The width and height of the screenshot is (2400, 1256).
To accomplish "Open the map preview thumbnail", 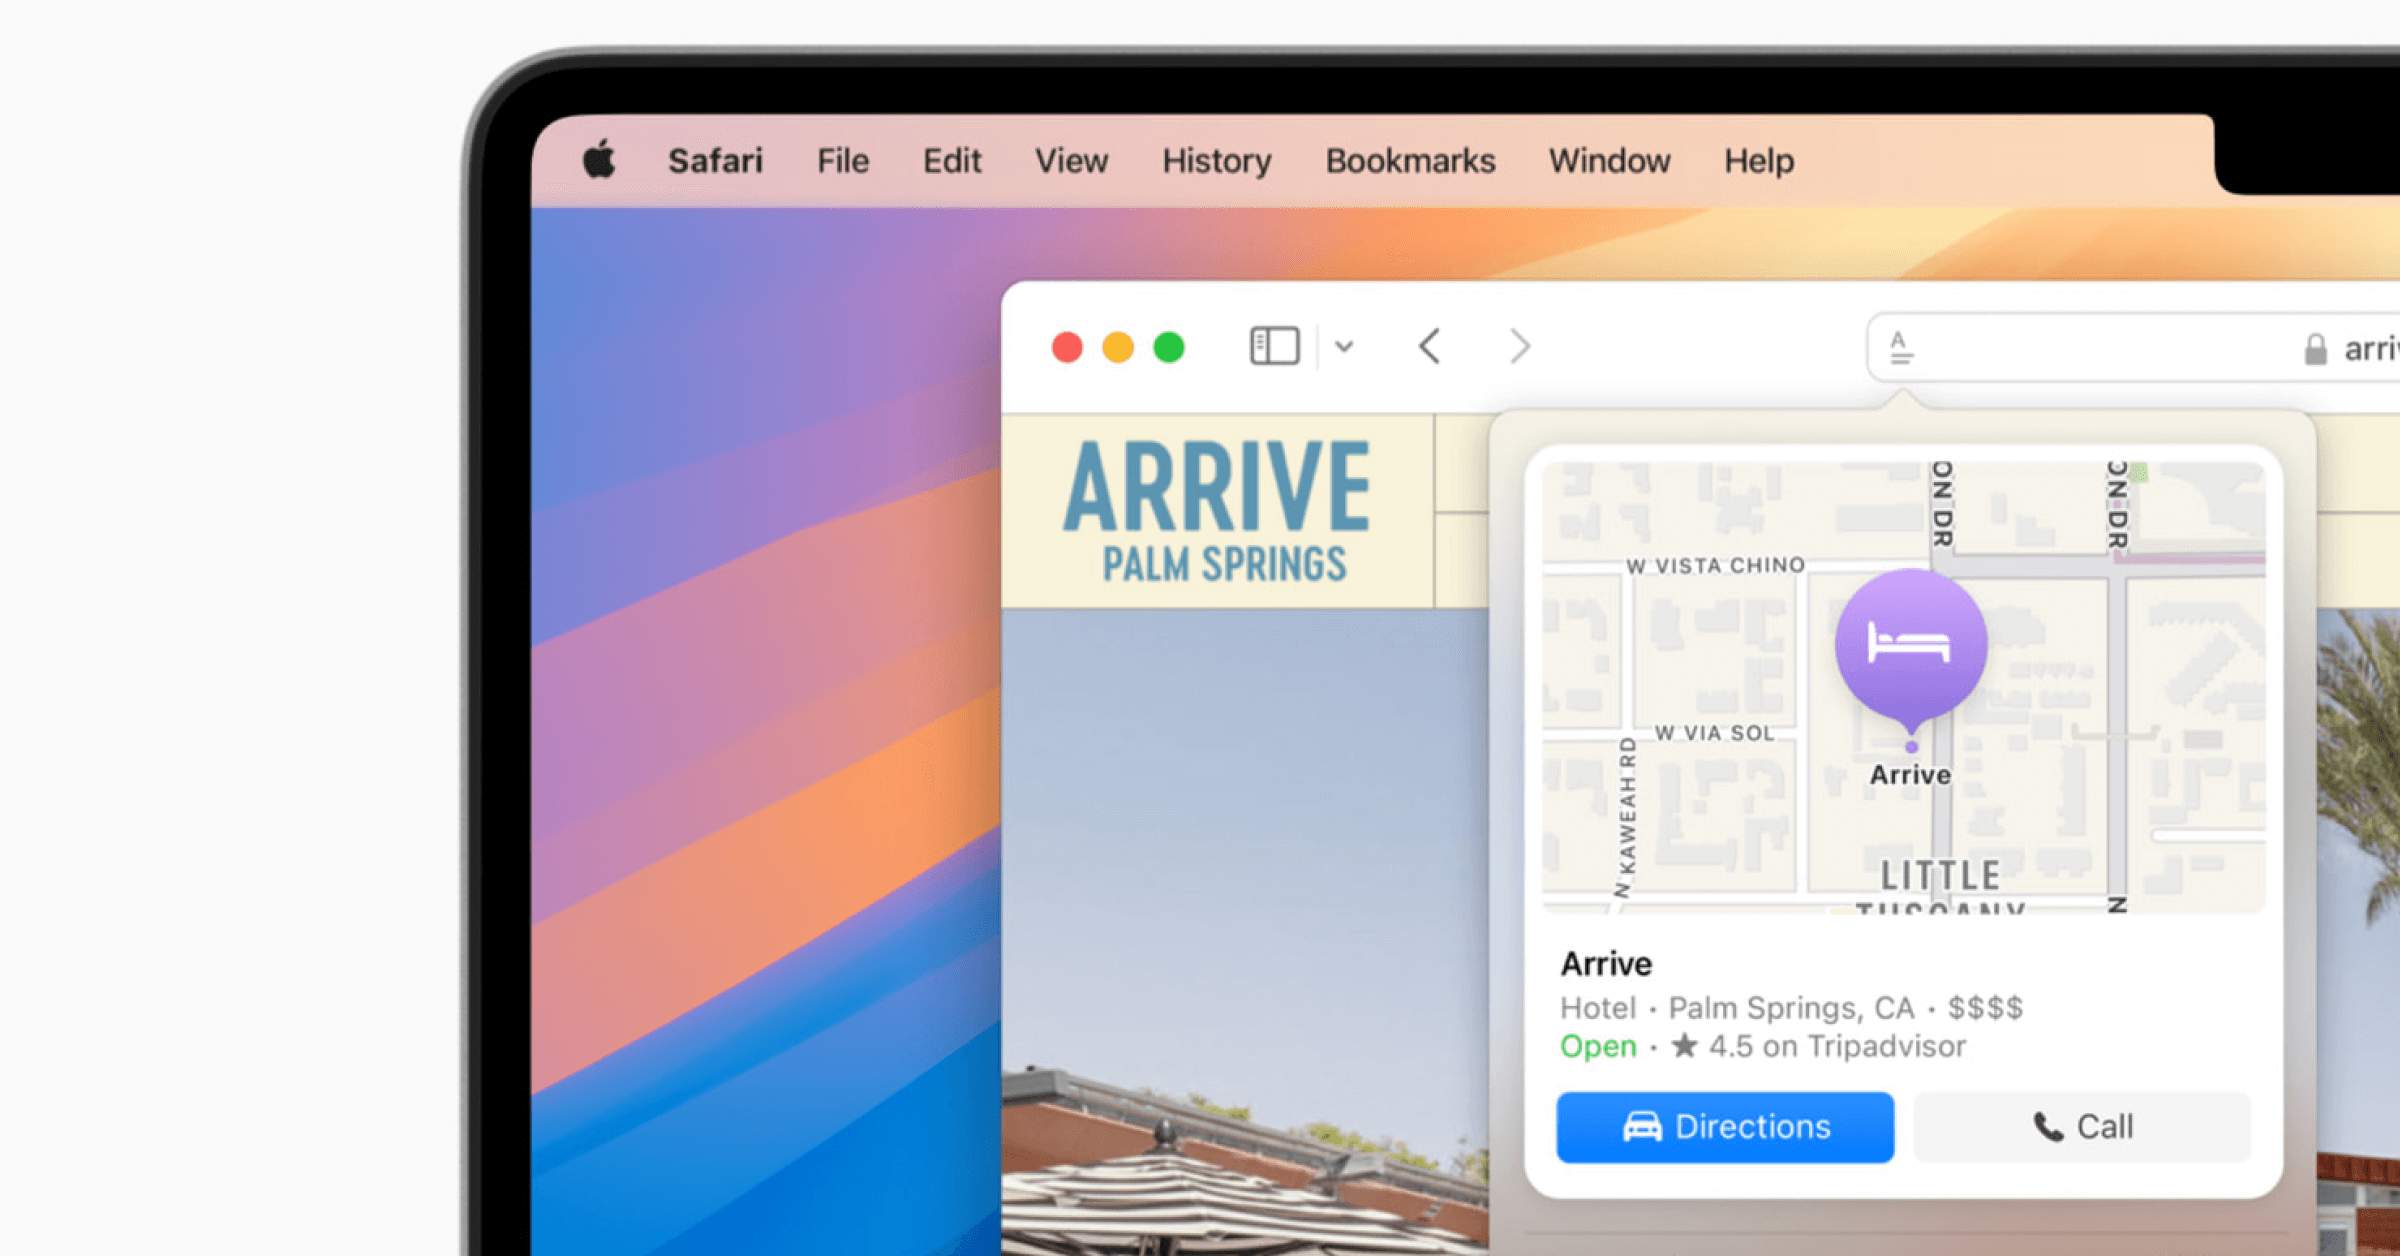I will 1904,687.
